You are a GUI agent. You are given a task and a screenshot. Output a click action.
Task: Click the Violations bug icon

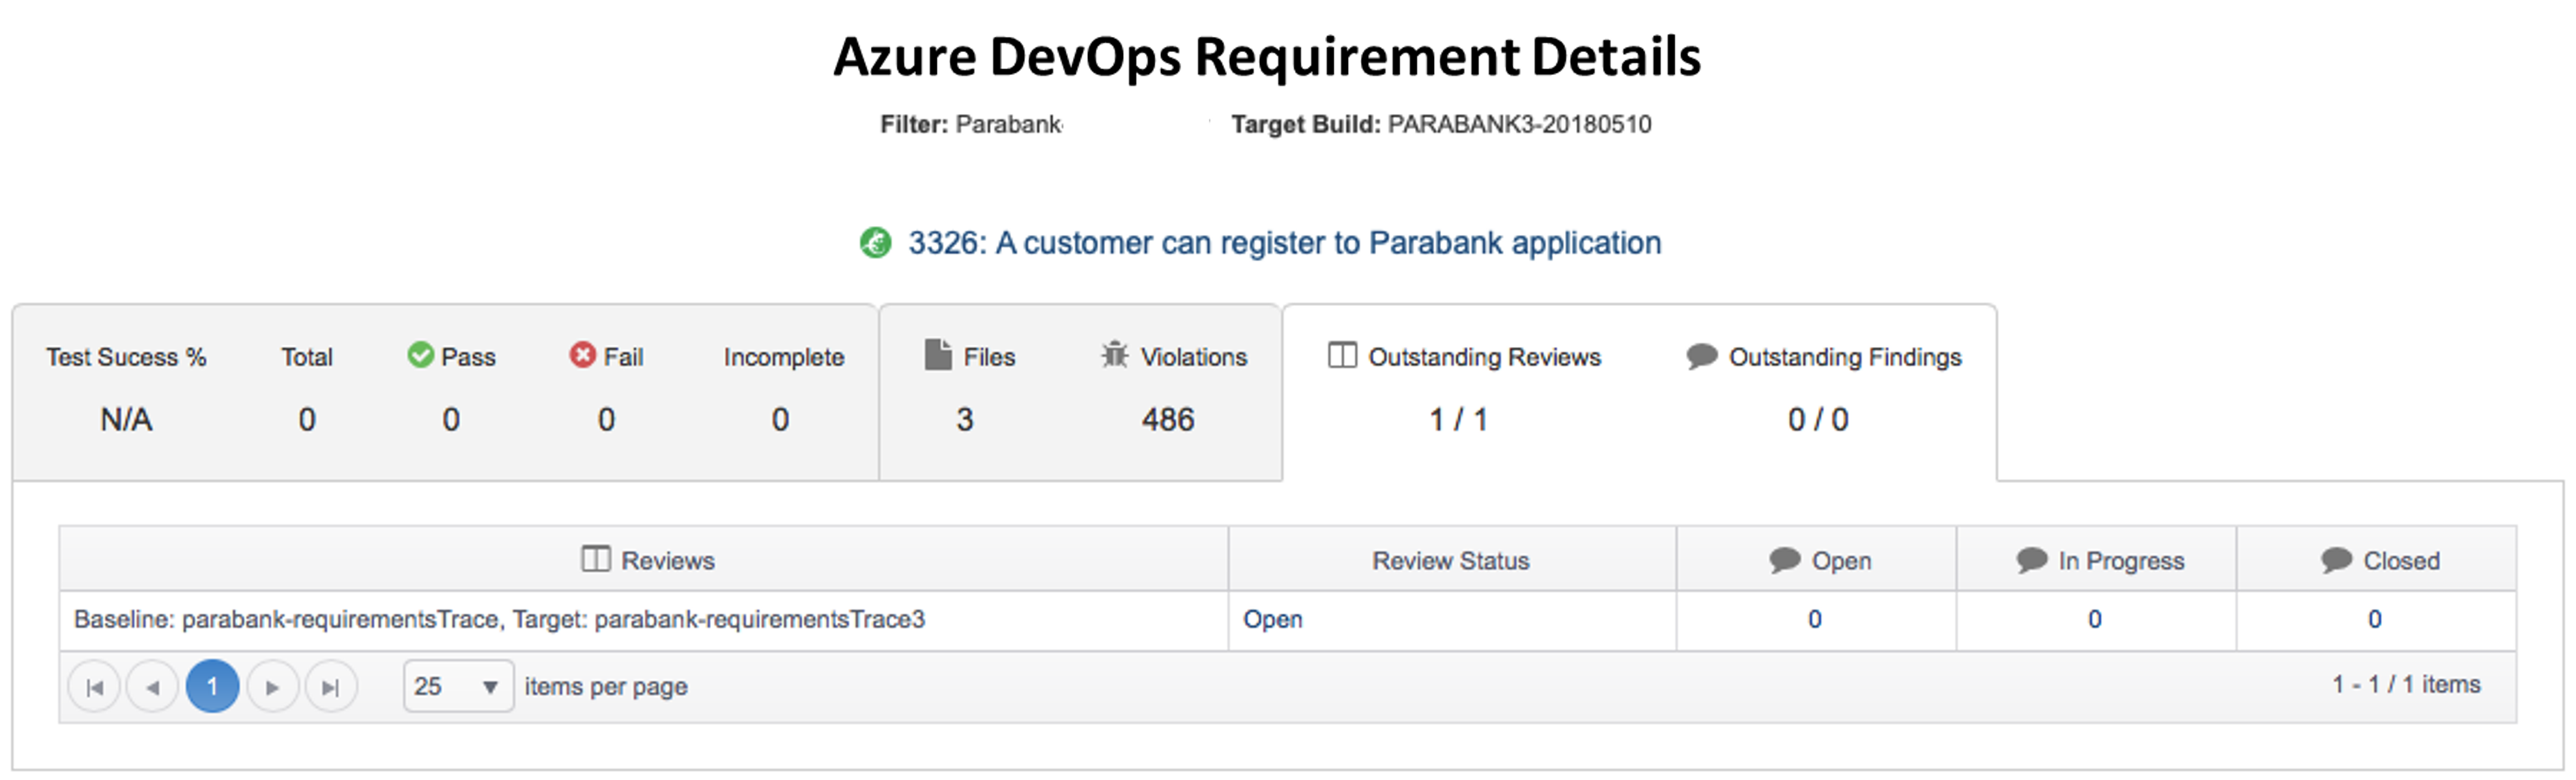tap(1114, 355)
